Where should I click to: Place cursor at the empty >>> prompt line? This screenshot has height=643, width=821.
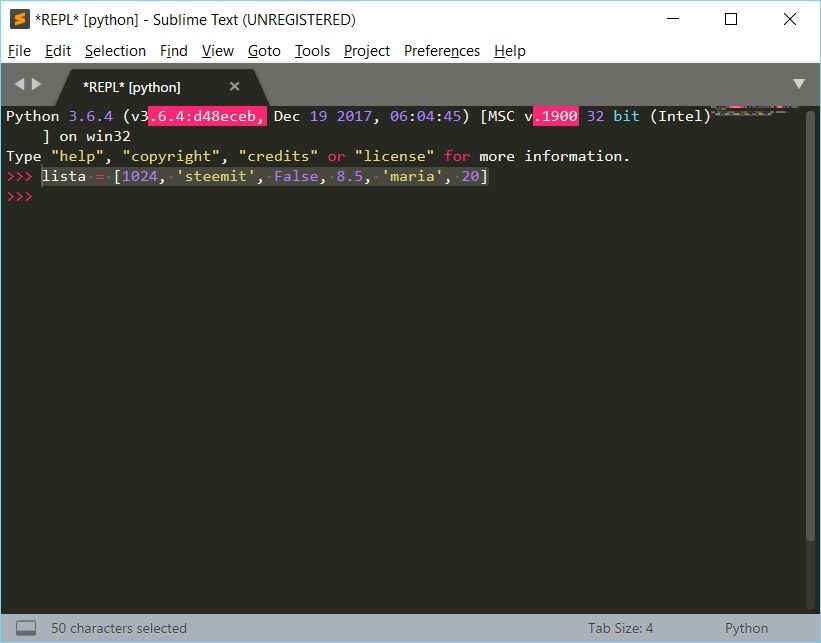tap(19, 196)
